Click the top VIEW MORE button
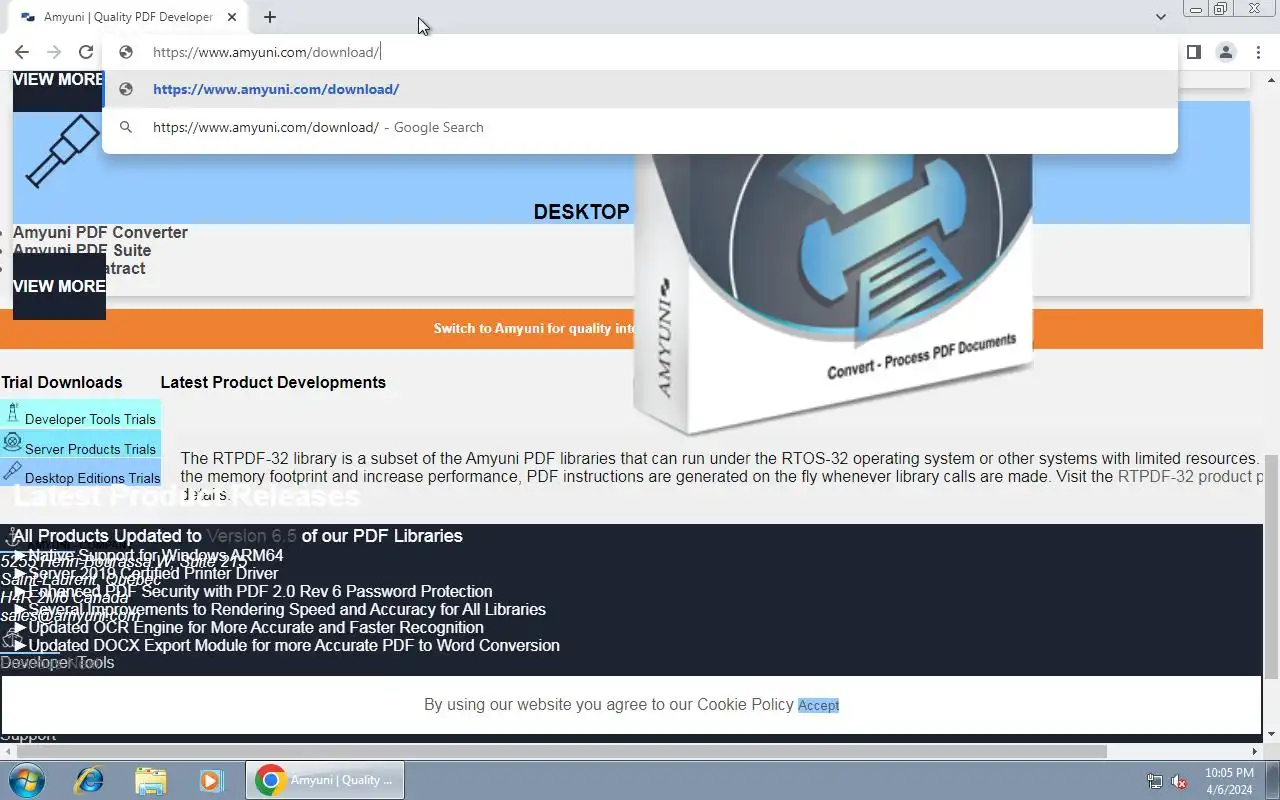The width and height of the screenshot is (1280, 800). 58,80
